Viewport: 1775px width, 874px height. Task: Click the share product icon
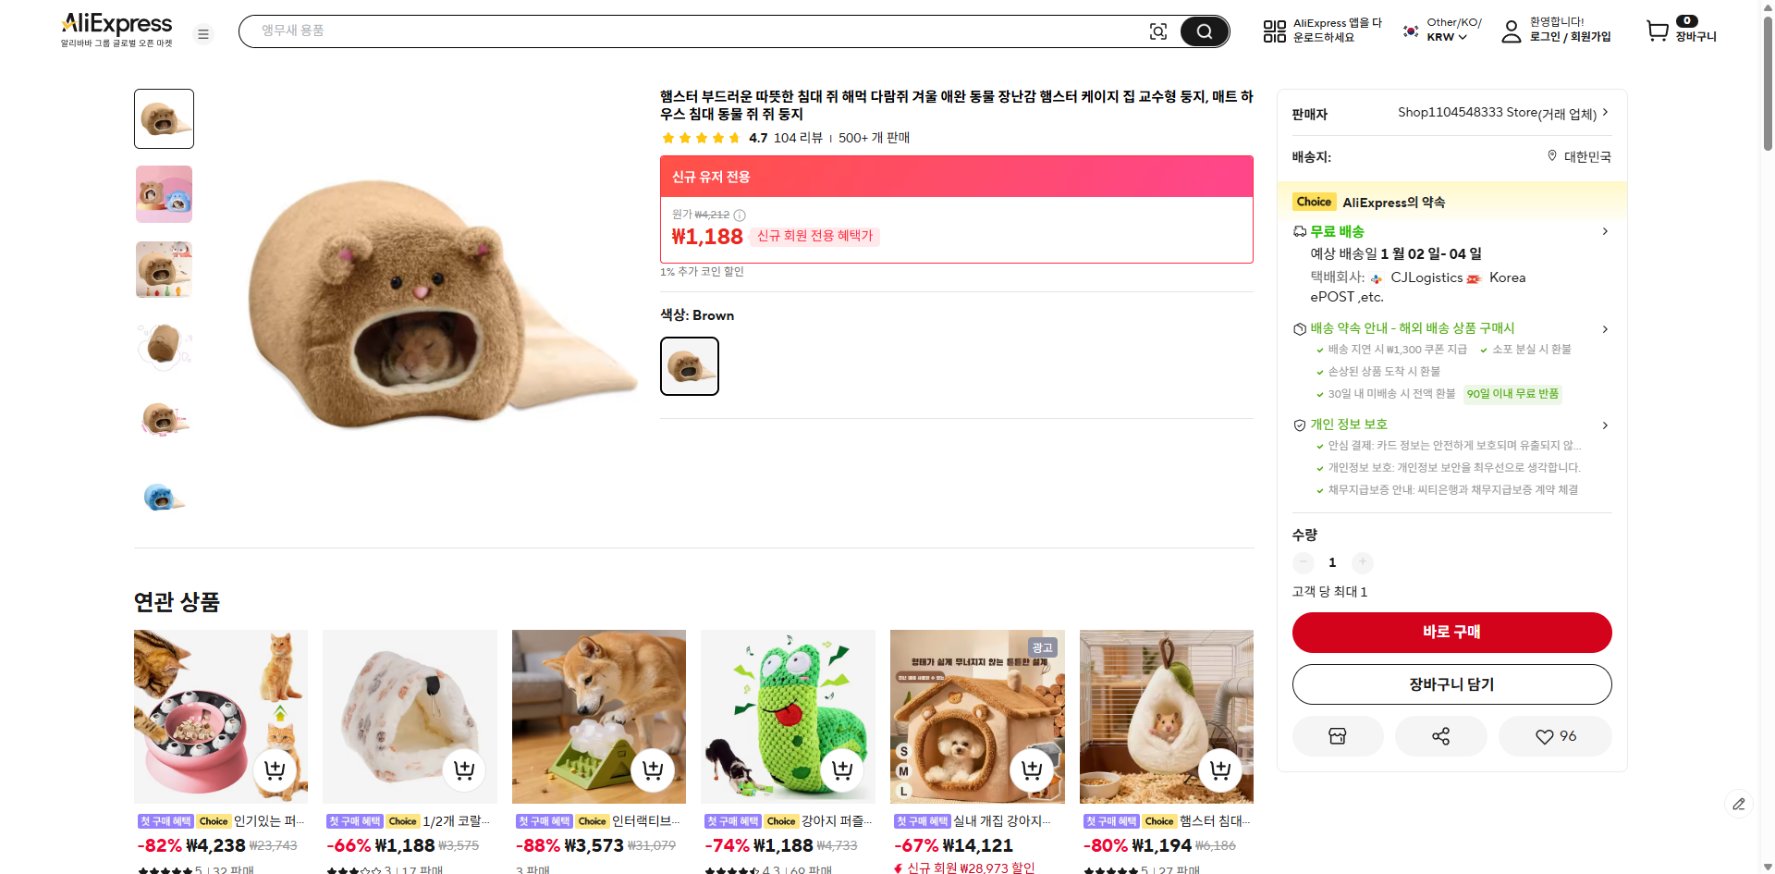point(1440,736)
